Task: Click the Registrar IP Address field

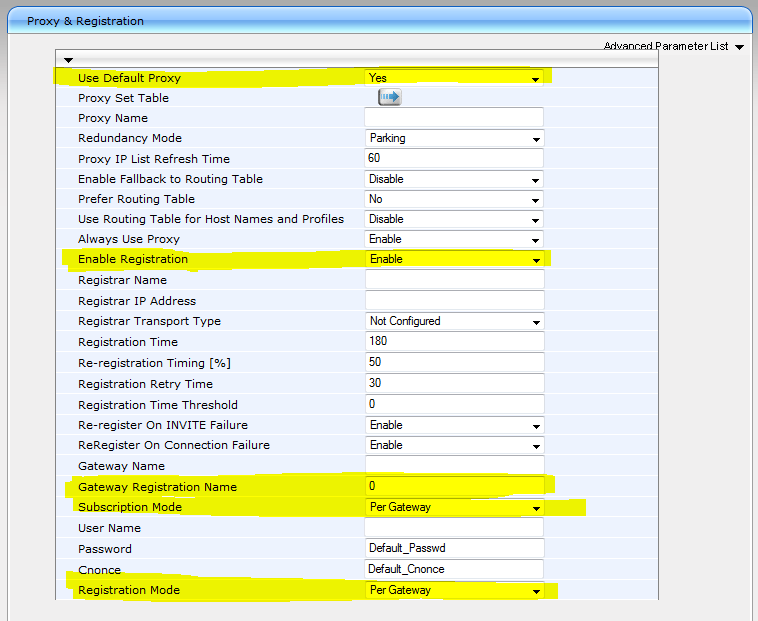Action: (x=455, y=301)
